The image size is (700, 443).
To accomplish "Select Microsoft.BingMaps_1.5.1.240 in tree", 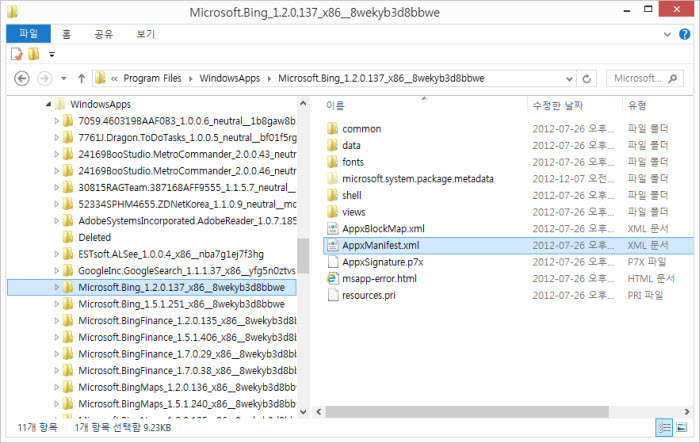I will 187,404.
